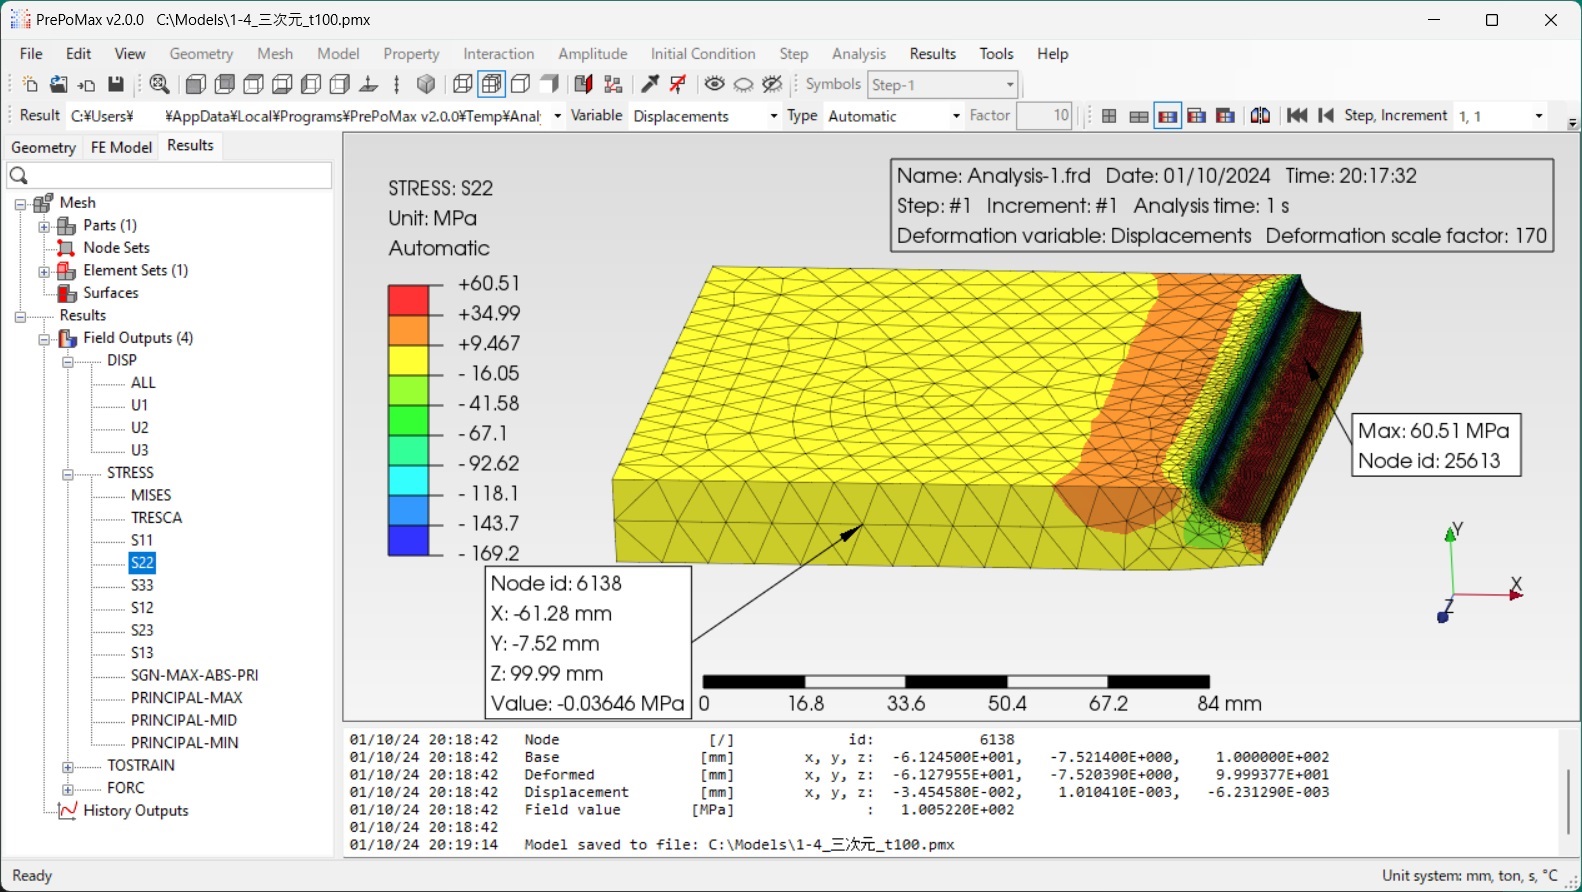The image size is (1582, 892).
Task: Click the Section view icon
Action: pyautogui.click(x=584, y=84)
